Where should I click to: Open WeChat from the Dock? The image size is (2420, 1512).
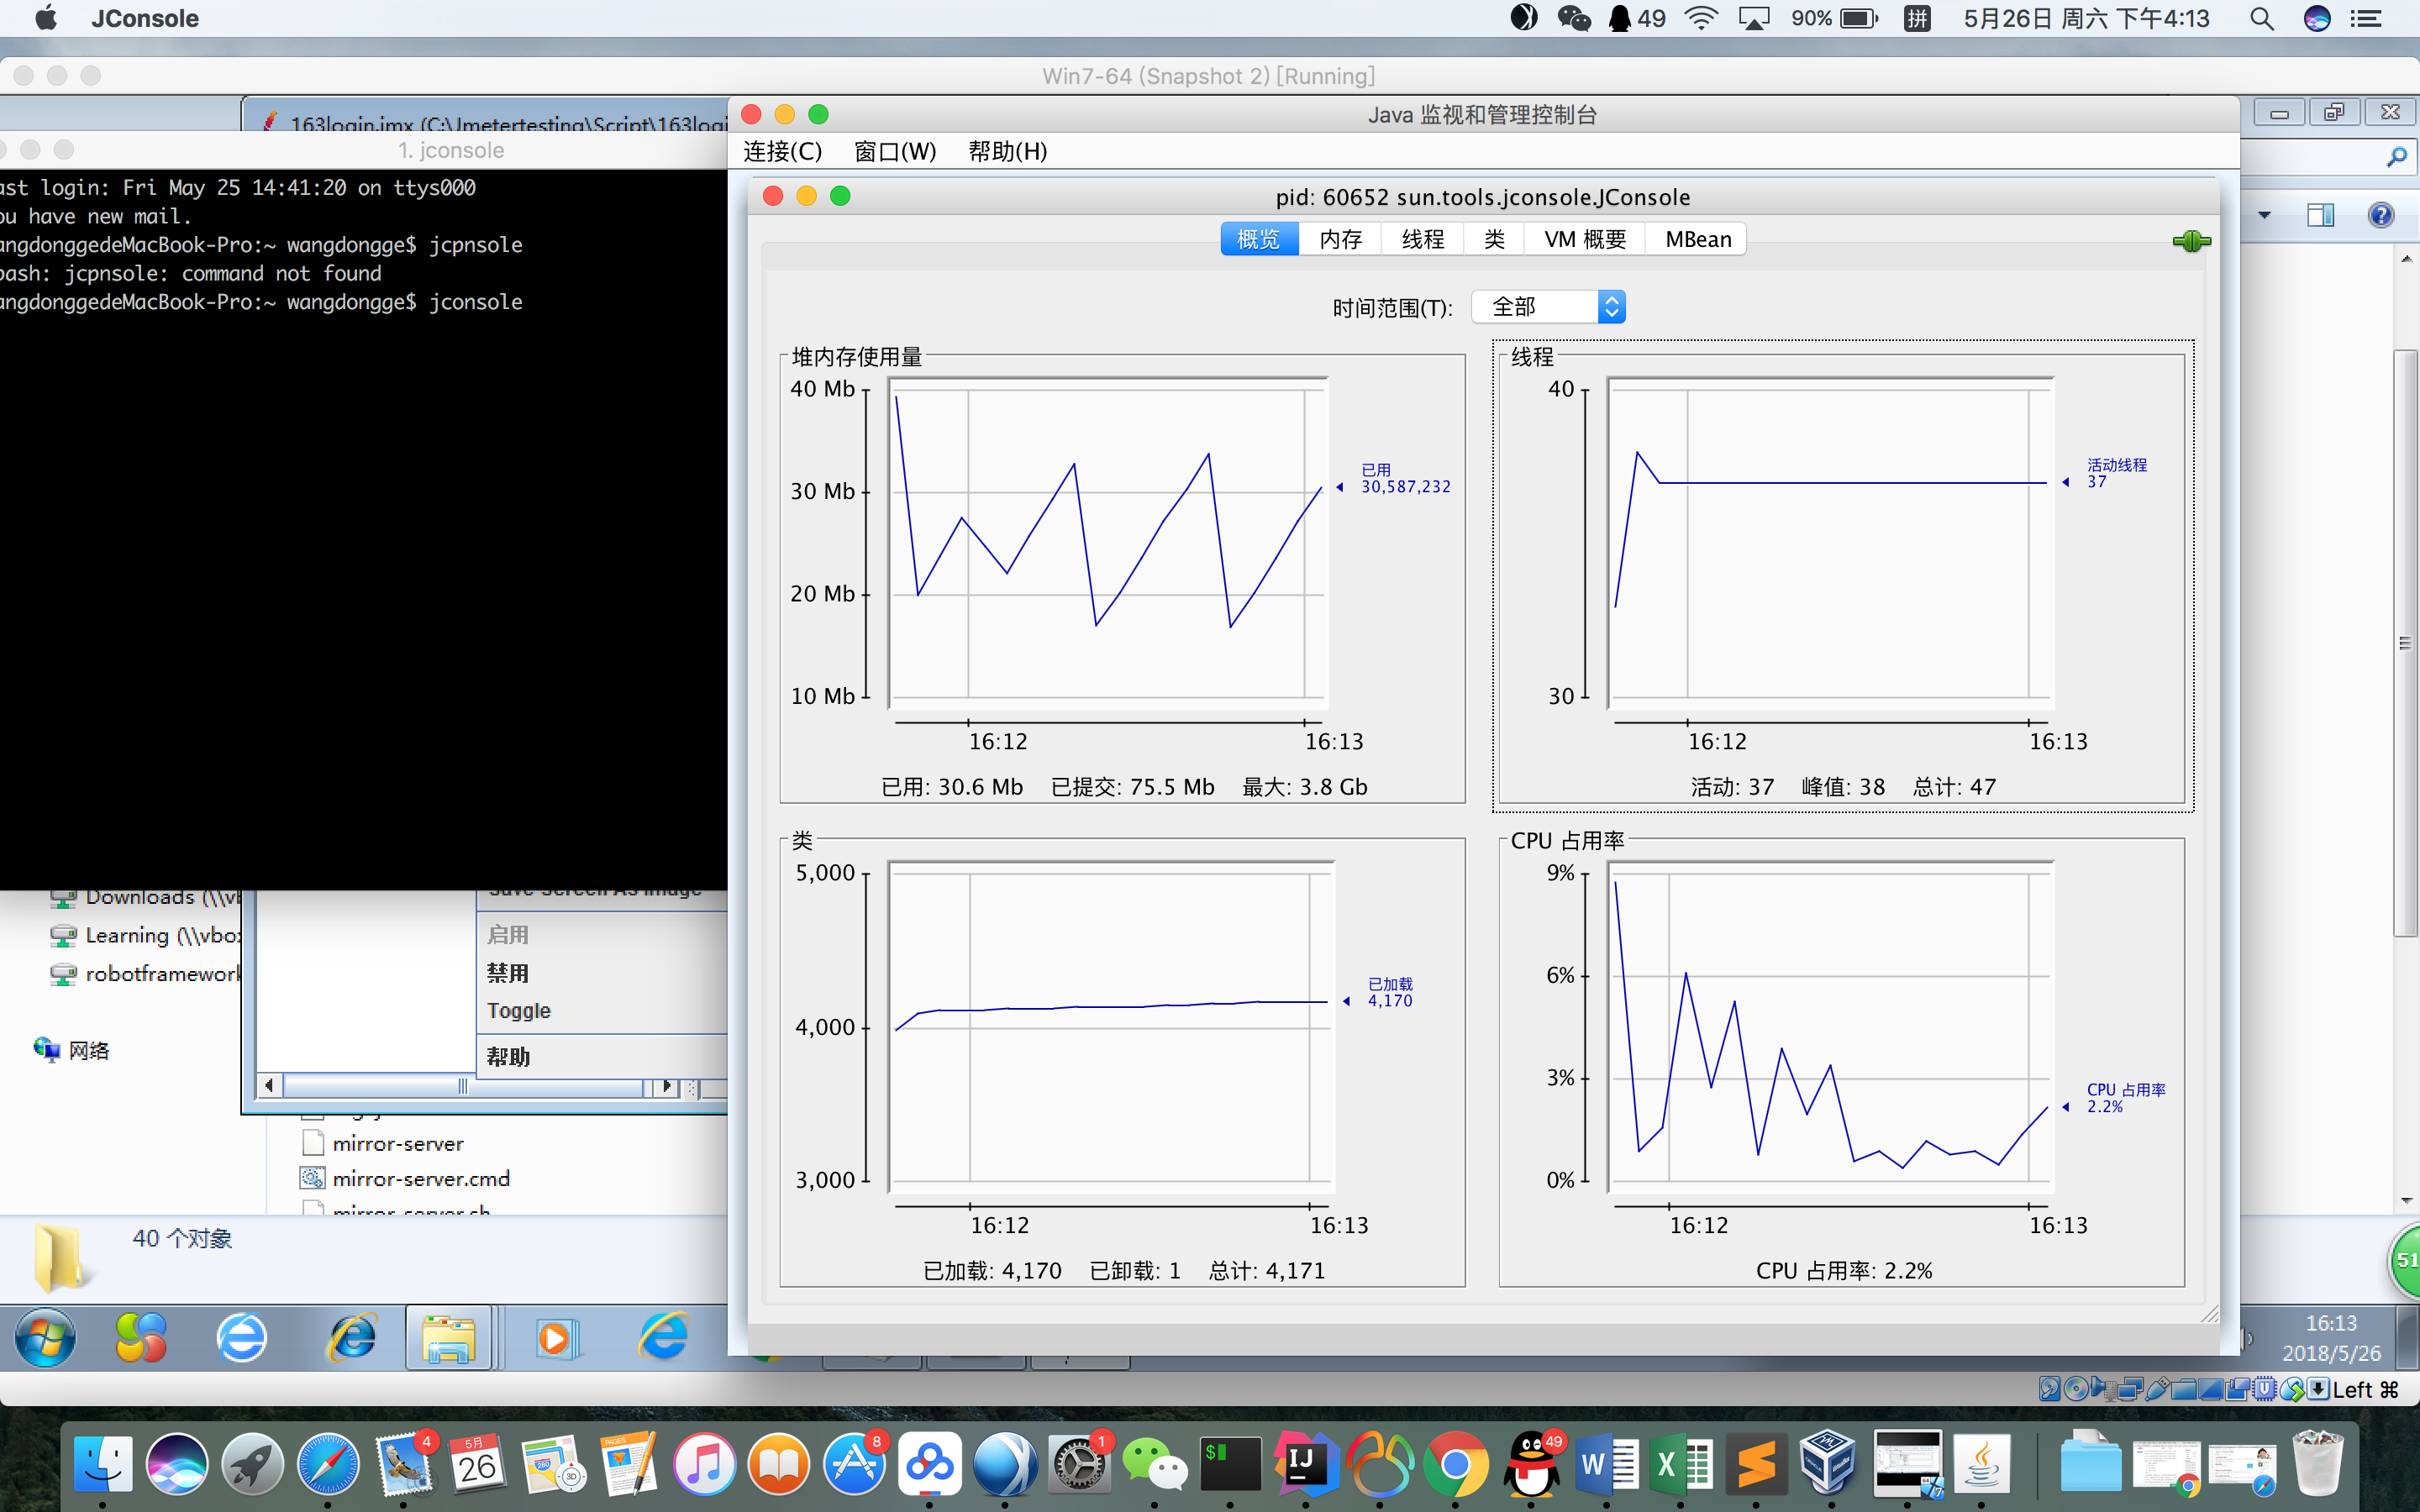pyautogui.click(x=1154, y=1465)
